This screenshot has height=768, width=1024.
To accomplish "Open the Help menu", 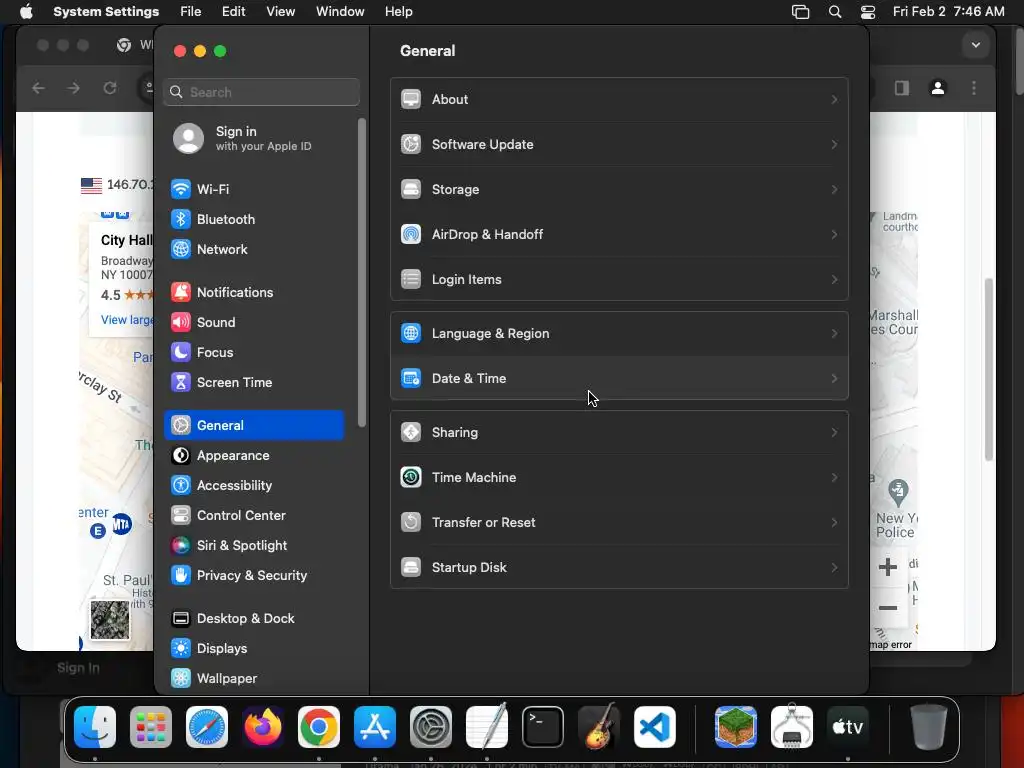I will pos(398,12).
